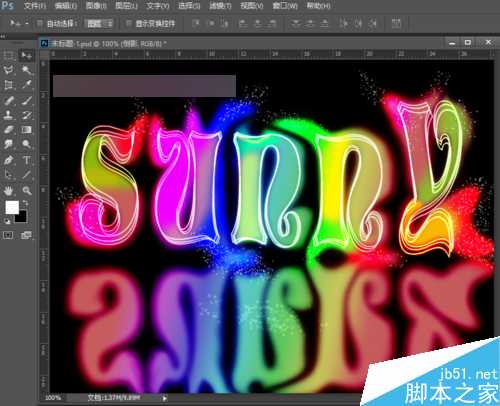Enable 显示变换控件 show transform controls checkbox
Viewport: 500px width, 406px height.
(x=128, y=23)
